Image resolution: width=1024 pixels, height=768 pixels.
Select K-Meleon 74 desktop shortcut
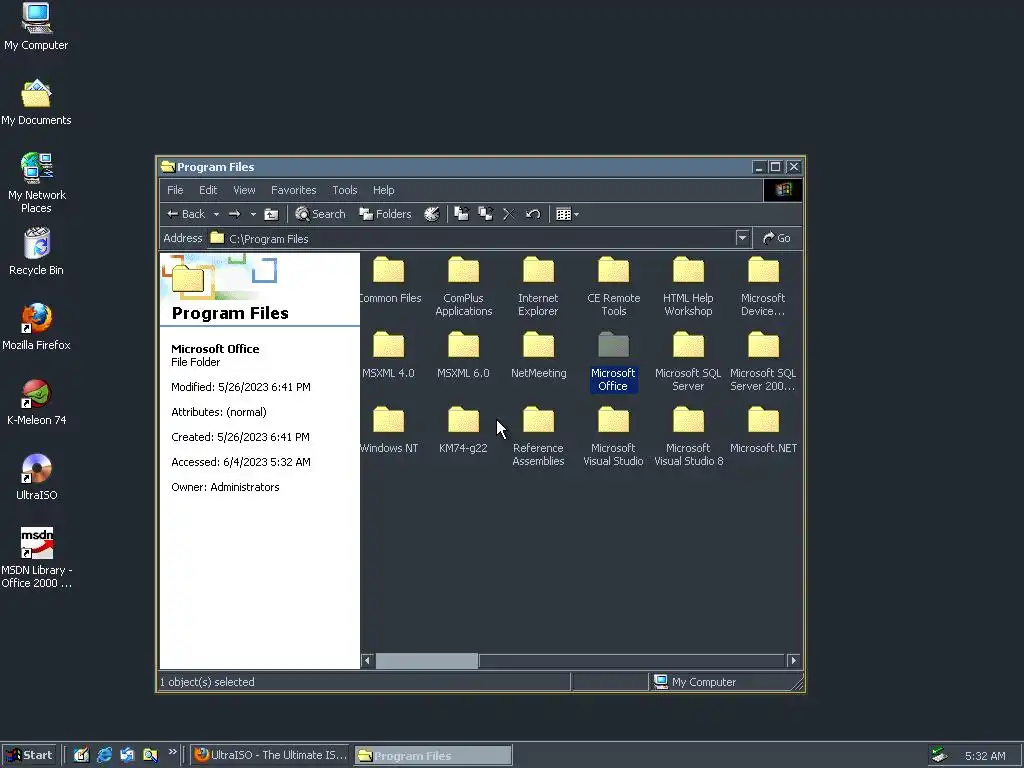[x=37, y=402]
